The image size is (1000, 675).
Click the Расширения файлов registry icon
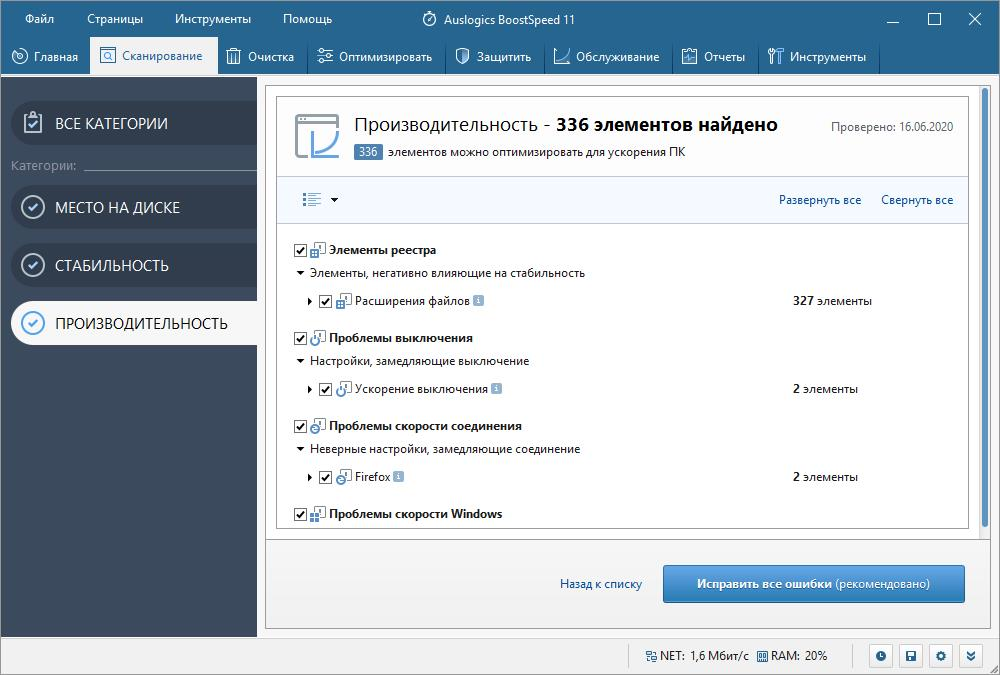344,300
